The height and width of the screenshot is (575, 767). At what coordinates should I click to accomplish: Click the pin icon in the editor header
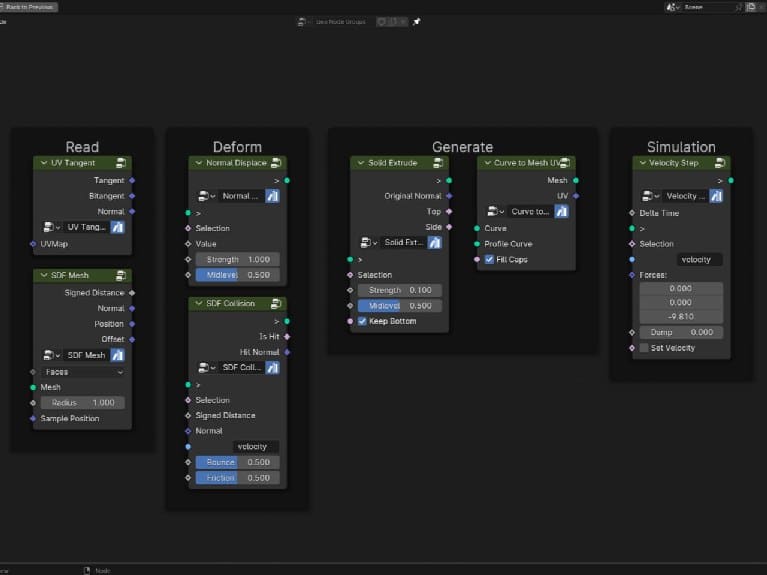click(x=417, y=22)
